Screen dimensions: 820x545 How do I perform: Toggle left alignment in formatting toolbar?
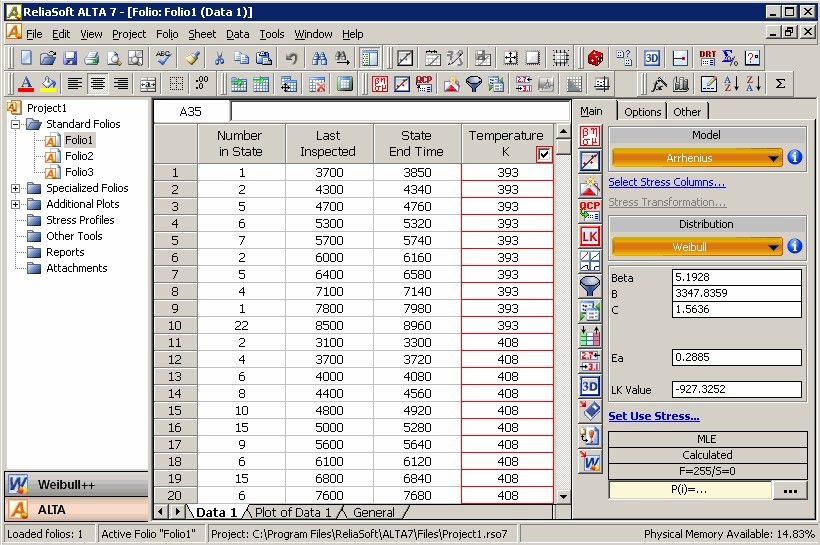tap(75, 84)
